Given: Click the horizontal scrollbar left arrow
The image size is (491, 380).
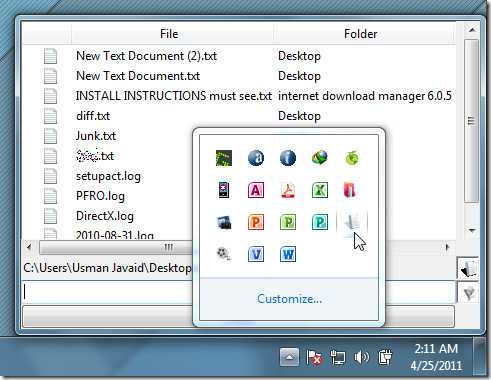Looking at the screenshot, I should pos(29,247).
